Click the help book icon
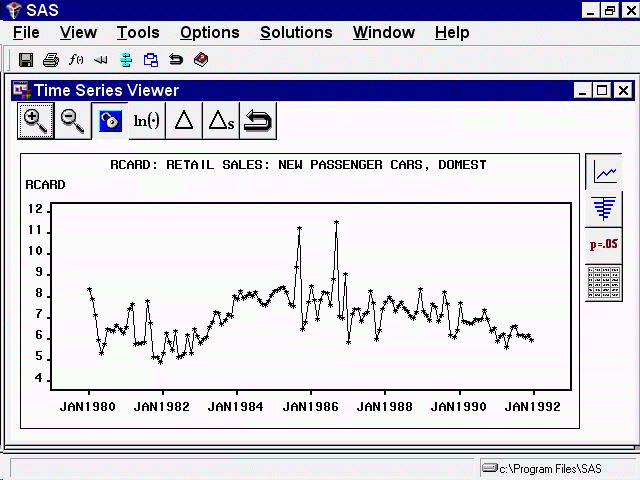 tap(201, 60)
